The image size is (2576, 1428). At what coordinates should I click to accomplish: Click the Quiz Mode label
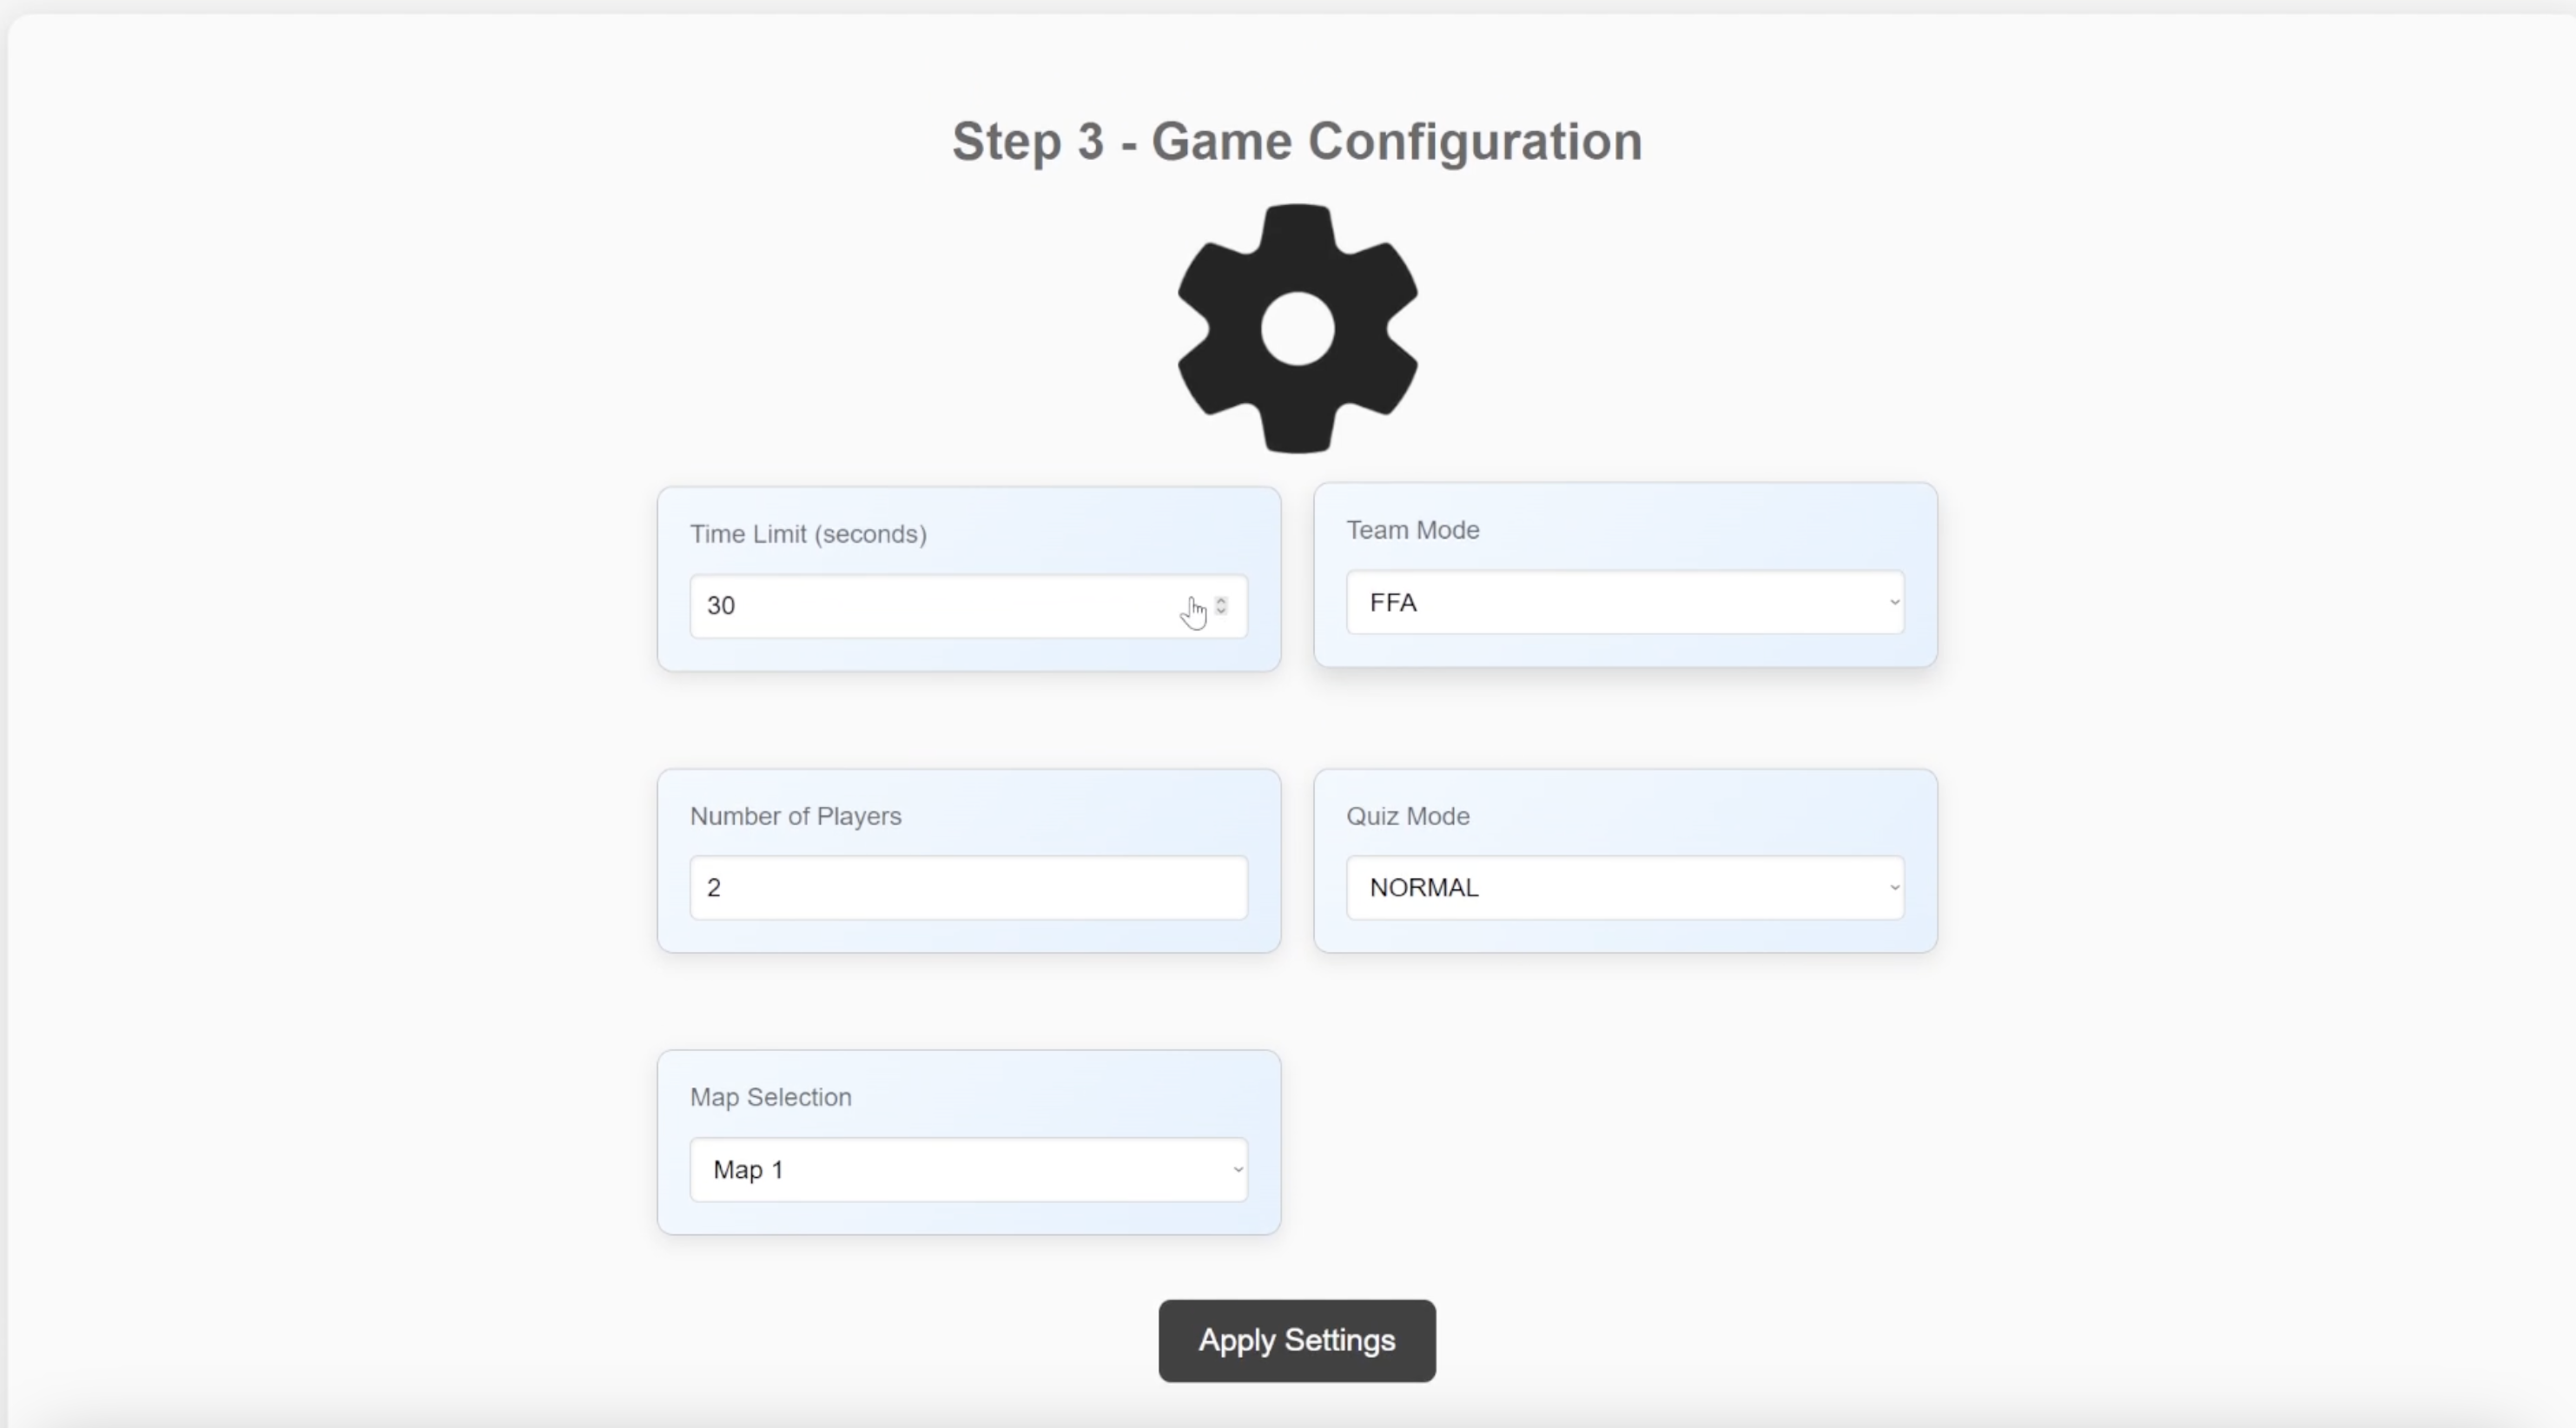(x=1407, y=816)
